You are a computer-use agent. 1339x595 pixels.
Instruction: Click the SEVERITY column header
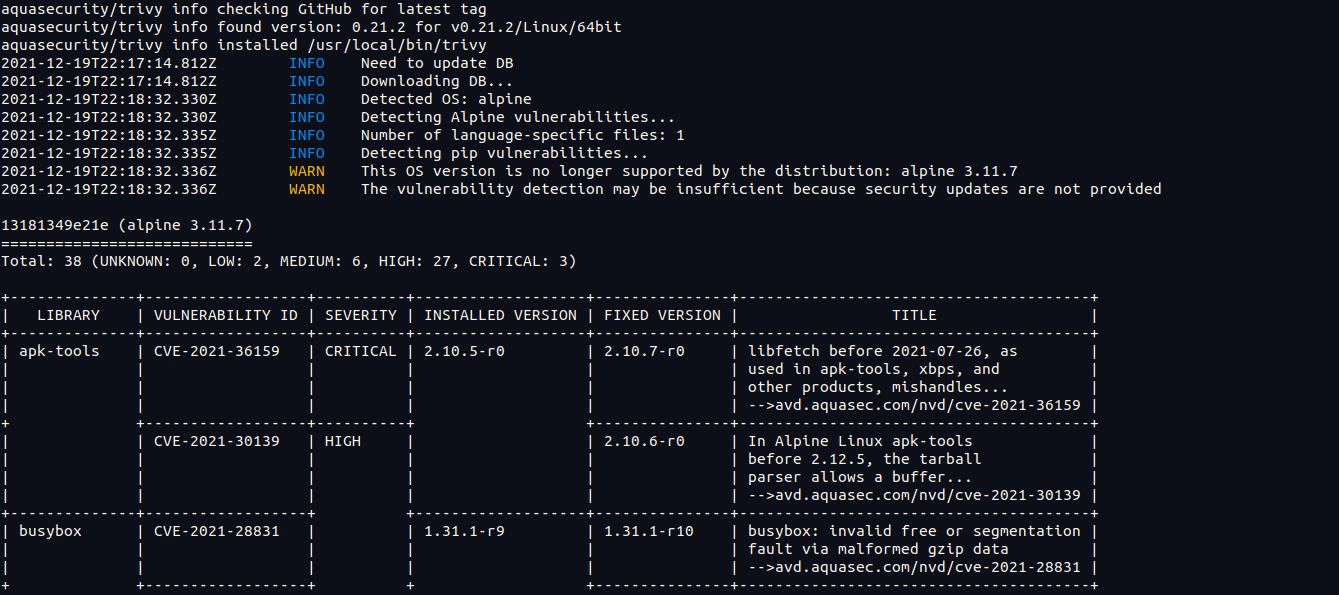tap(361, 315)
